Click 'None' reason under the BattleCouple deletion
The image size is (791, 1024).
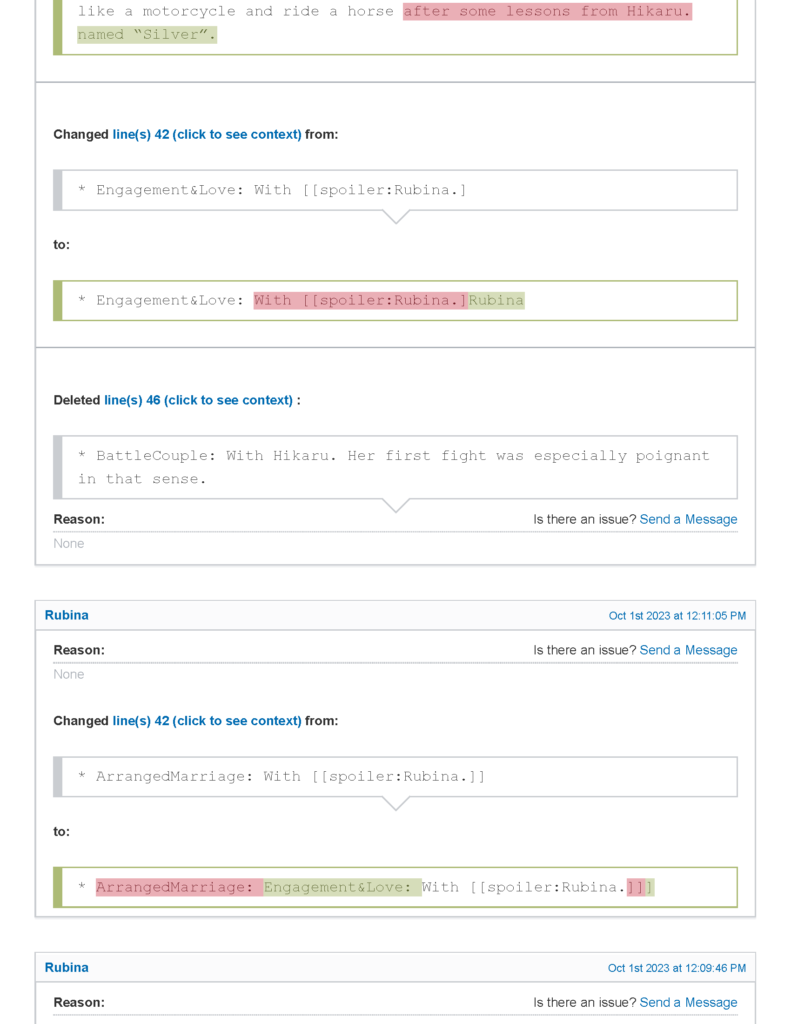[69, 543]
